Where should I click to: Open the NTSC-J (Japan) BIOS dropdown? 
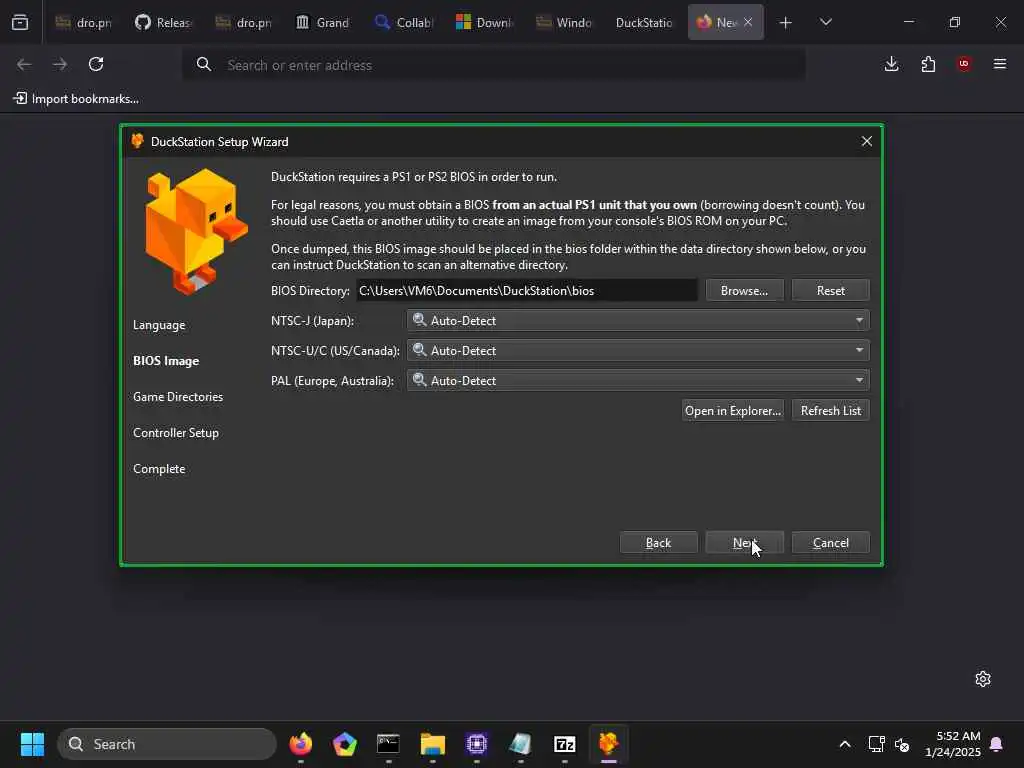[638, 321]
